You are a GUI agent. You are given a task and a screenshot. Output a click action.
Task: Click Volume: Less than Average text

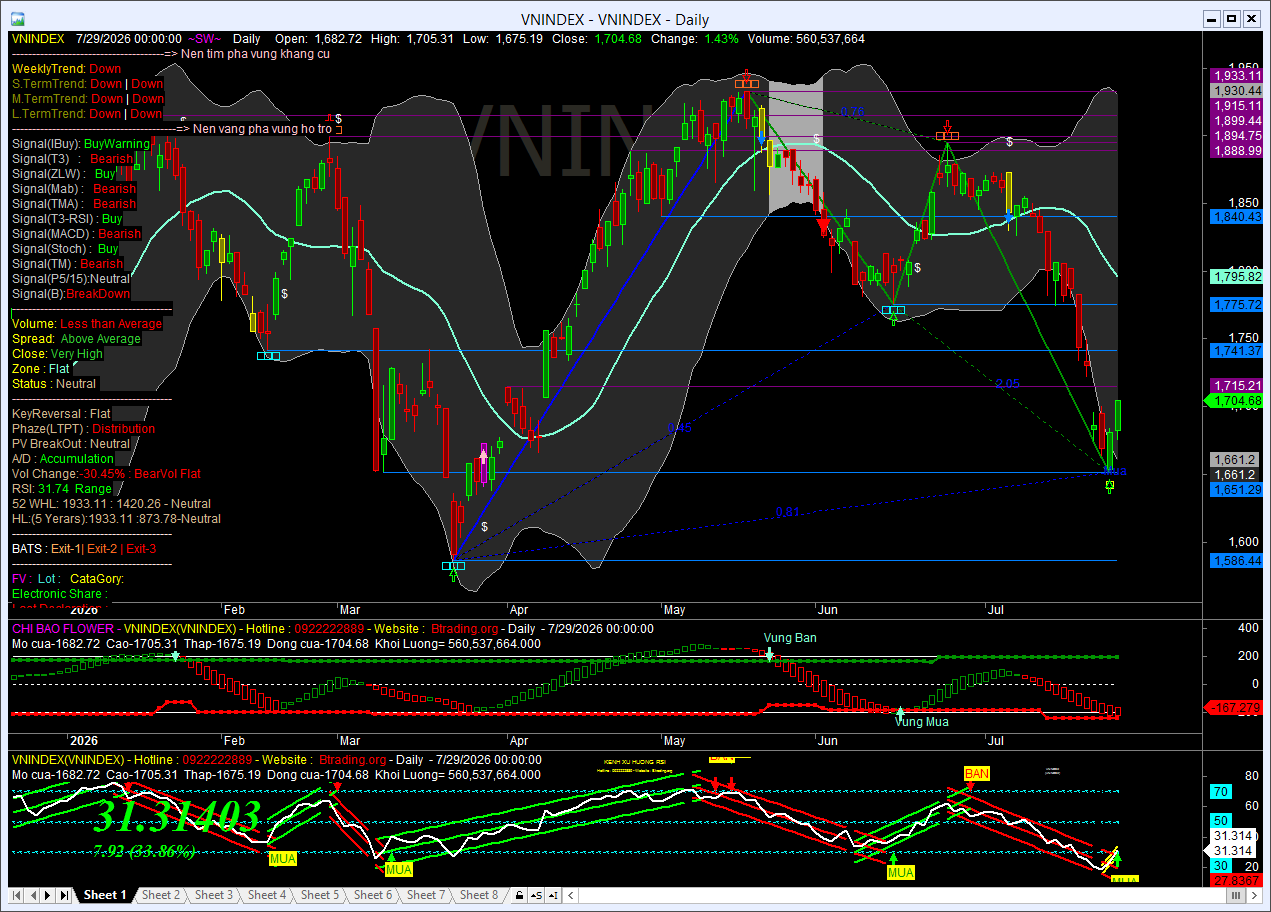(86, 324)
